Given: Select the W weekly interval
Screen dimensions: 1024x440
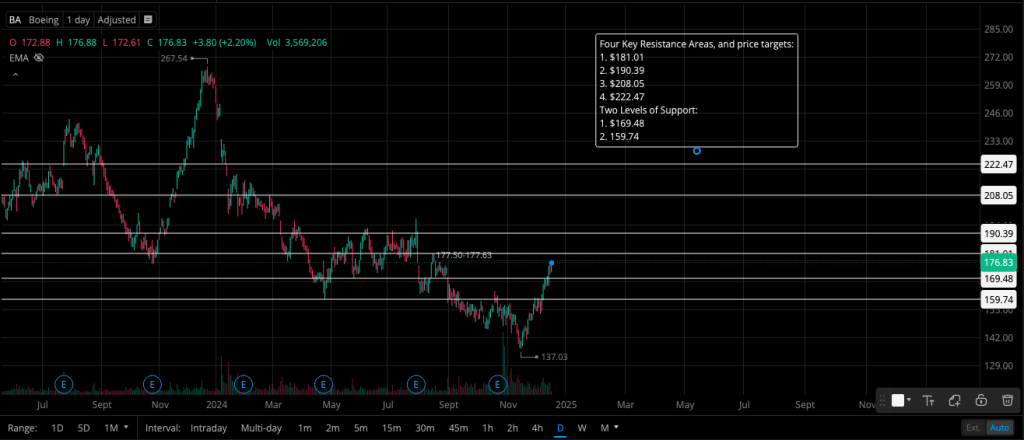Looking at the screenshot, I should (582, 428).
